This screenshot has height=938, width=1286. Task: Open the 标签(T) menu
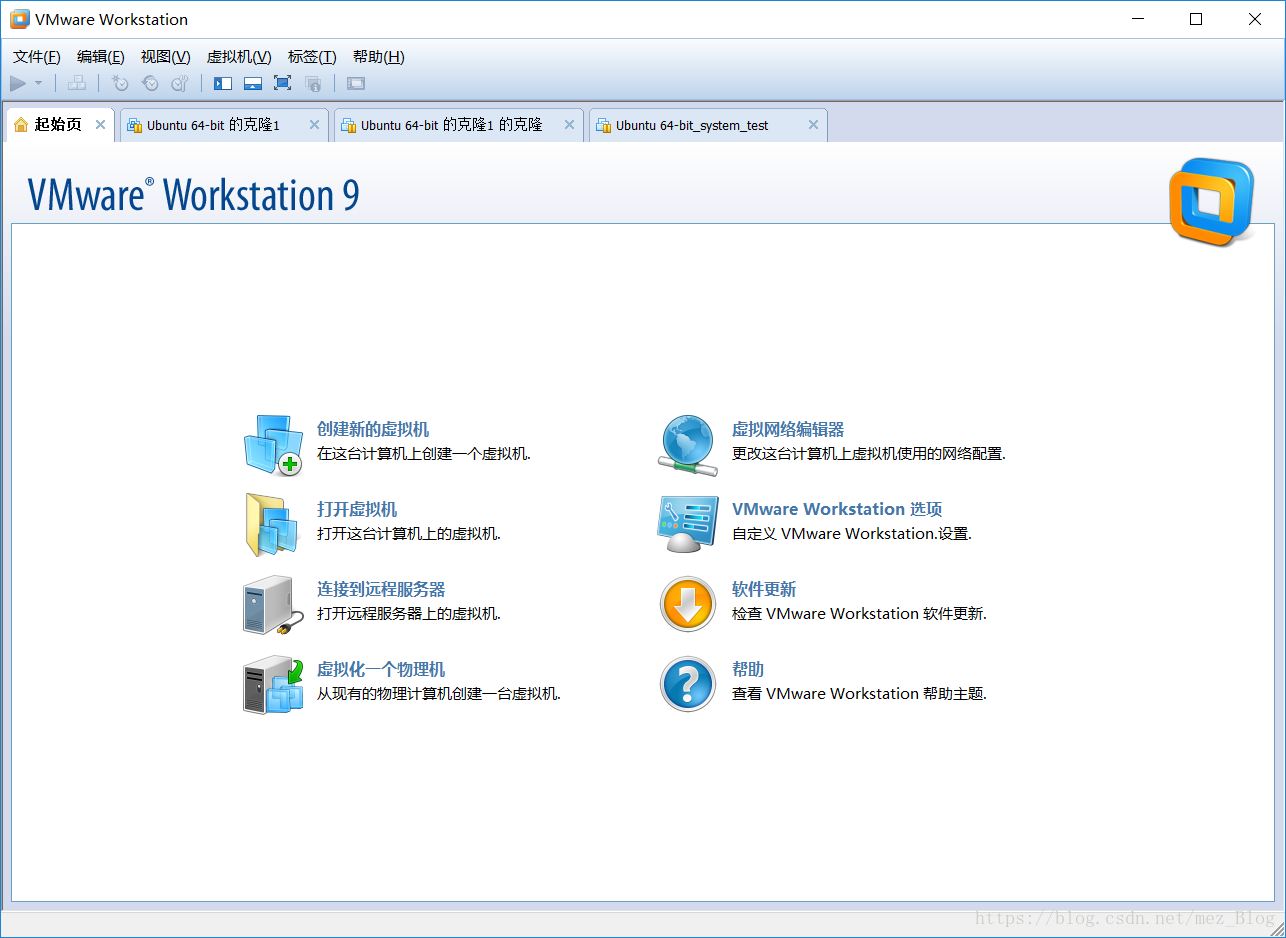(312, 57)
